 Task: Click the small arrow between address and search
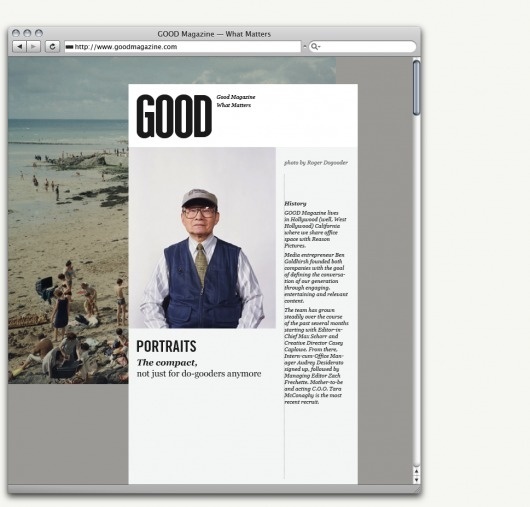(x=305, y=46)
